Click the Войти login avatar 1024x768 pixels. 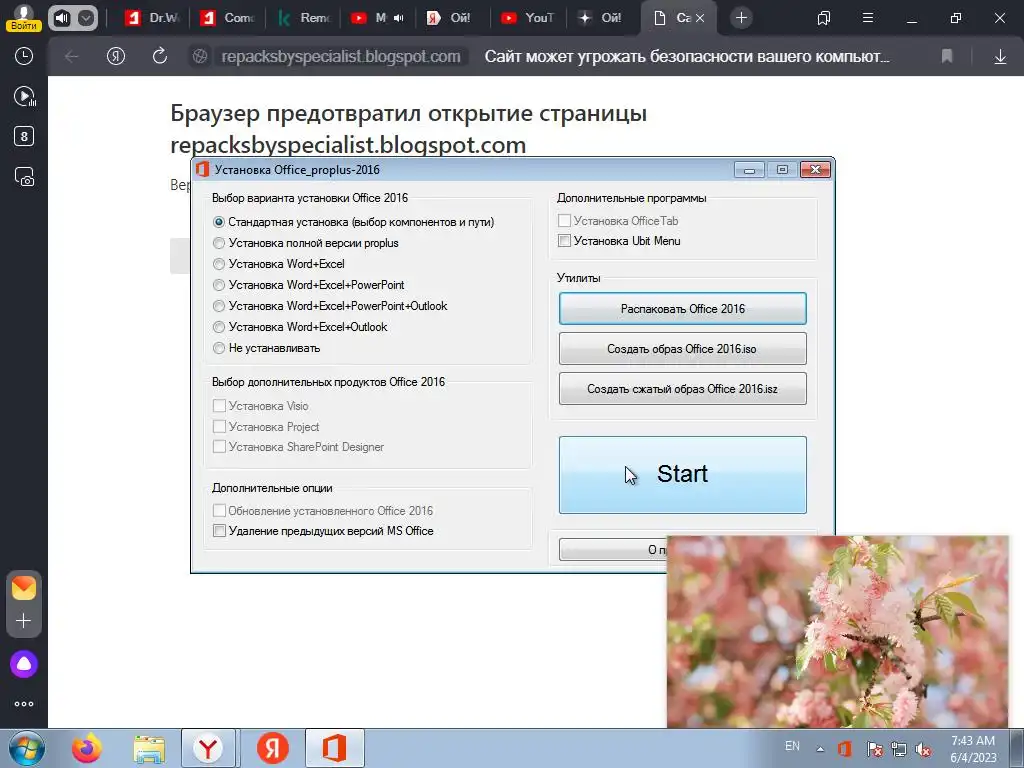coord(24,17)
